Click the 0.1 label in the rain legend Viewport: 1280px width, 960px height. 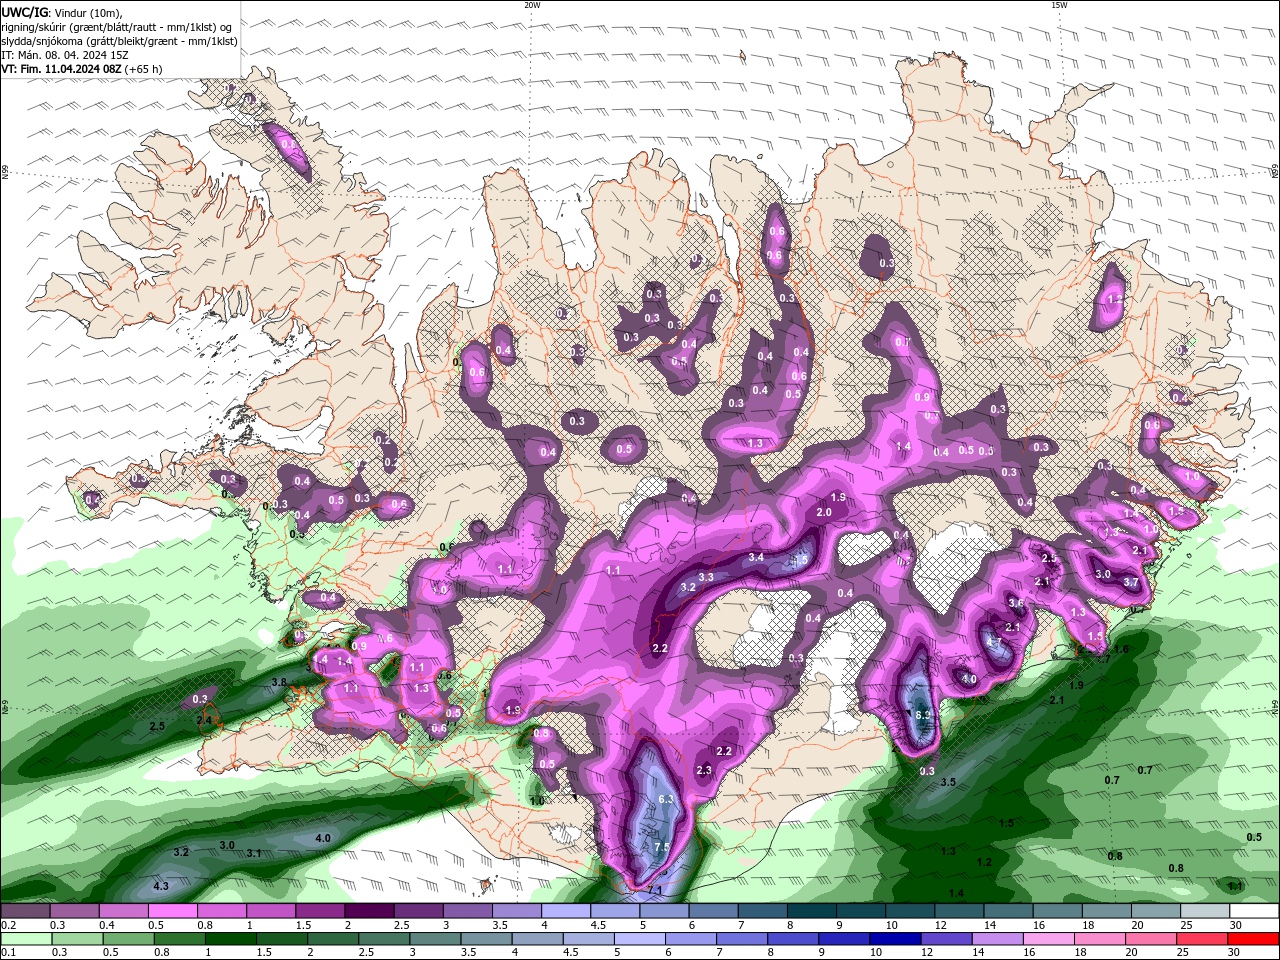[9, 953]
